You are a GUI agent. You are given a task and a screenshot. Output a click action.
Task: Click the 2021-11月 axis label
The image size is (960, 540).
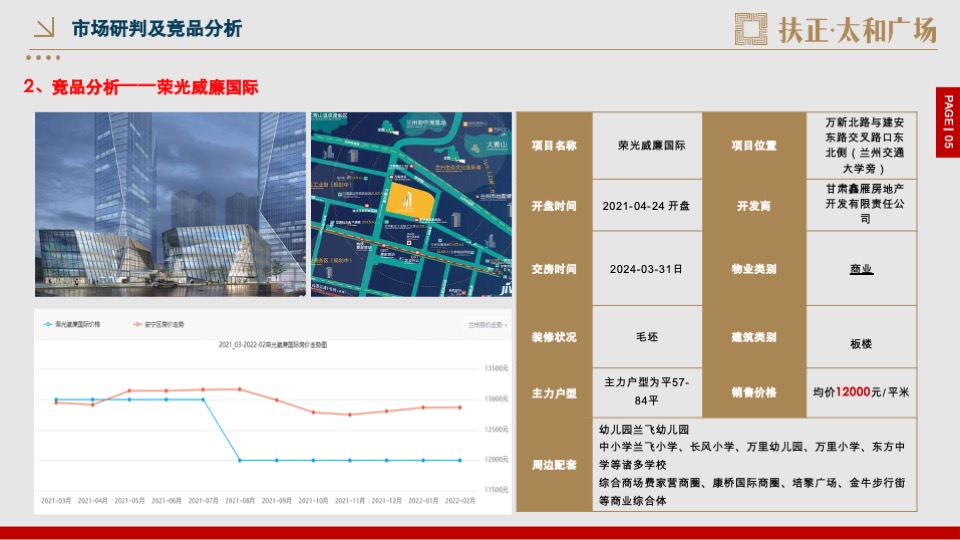click(350, 500)
